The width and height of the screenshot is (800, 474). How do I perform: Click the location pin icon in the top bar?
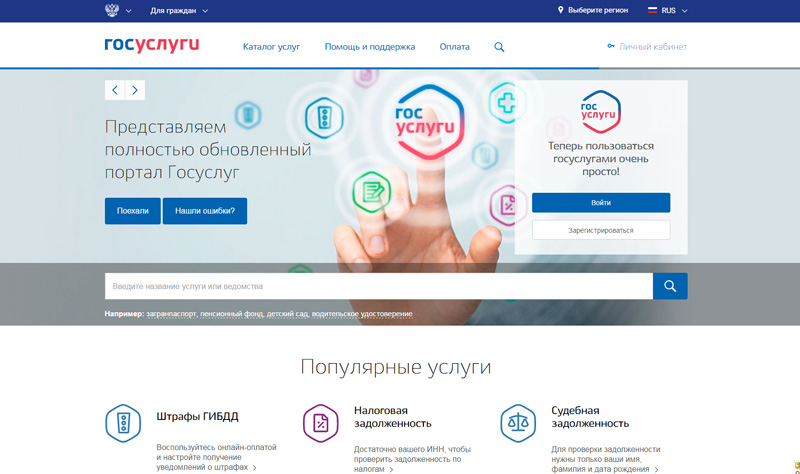click(x=560, y=10)
